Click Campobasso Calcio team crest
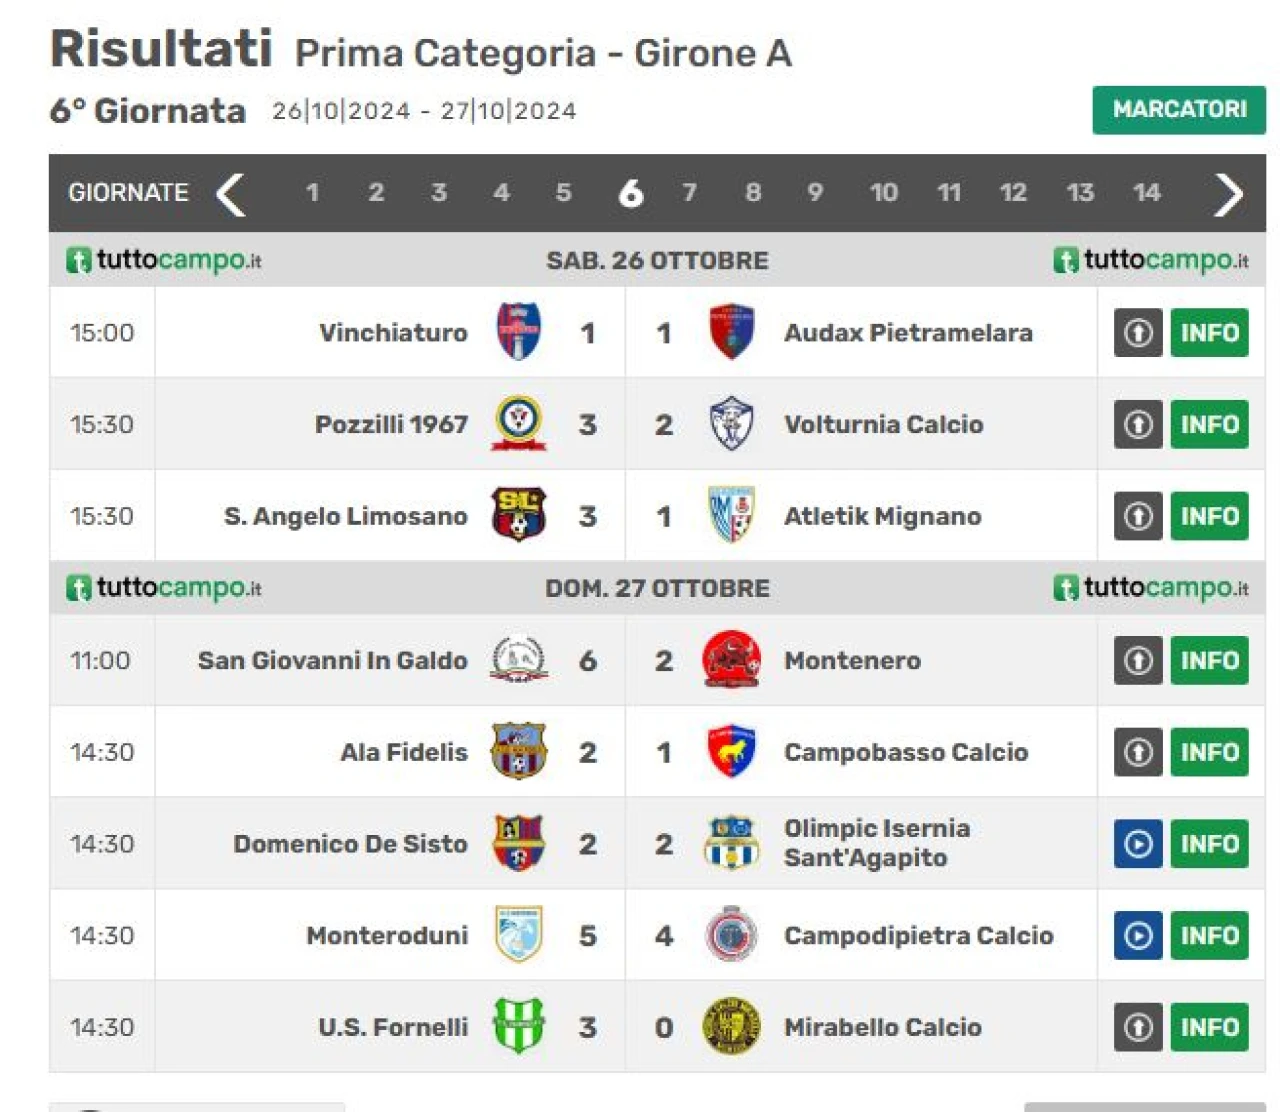Image resolution: width=1280 pixels, height=1112 pixels. click(731, 752)
